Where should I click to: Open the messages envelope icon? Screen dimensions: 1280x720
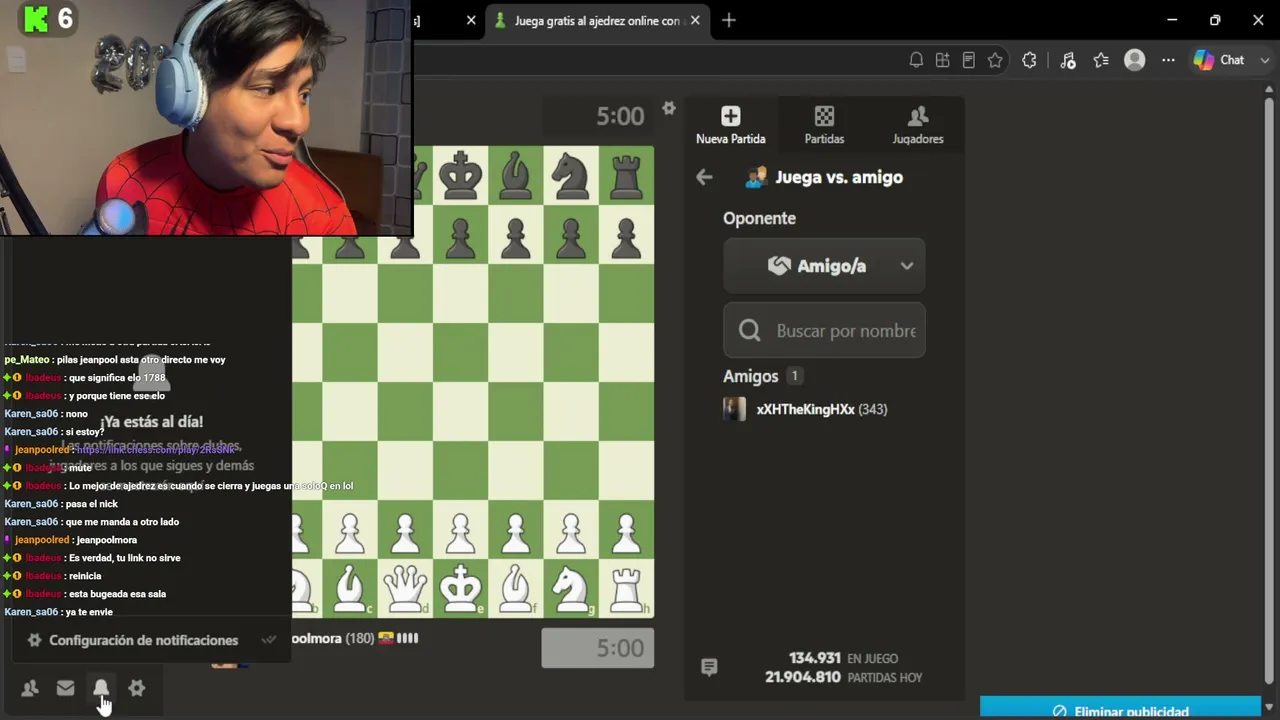point(65,688)
